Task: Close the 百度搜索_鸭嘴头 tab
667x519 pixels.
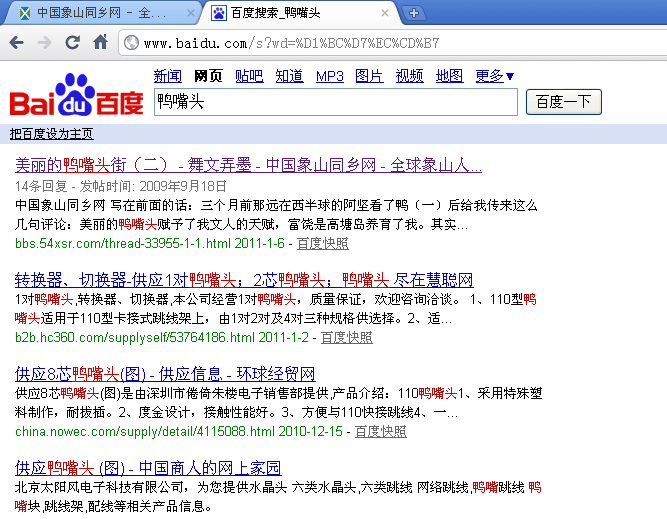Action: click(x=385, y=13)
